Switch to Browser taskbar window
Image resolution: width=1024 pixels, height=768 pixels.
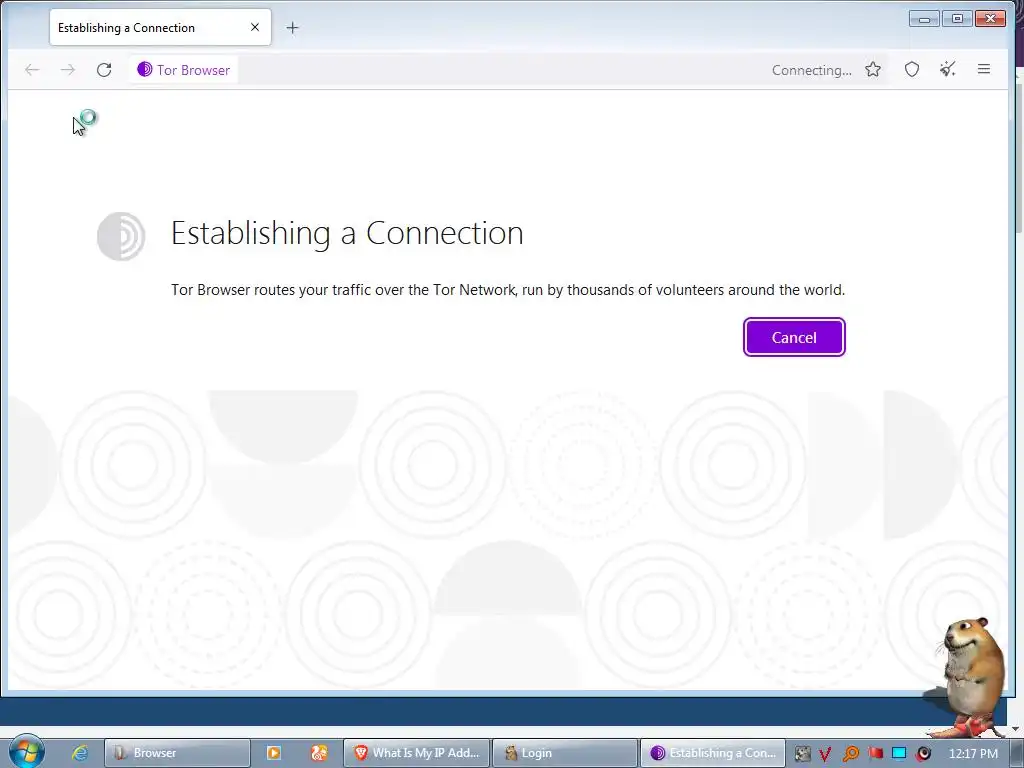point(178,753)
